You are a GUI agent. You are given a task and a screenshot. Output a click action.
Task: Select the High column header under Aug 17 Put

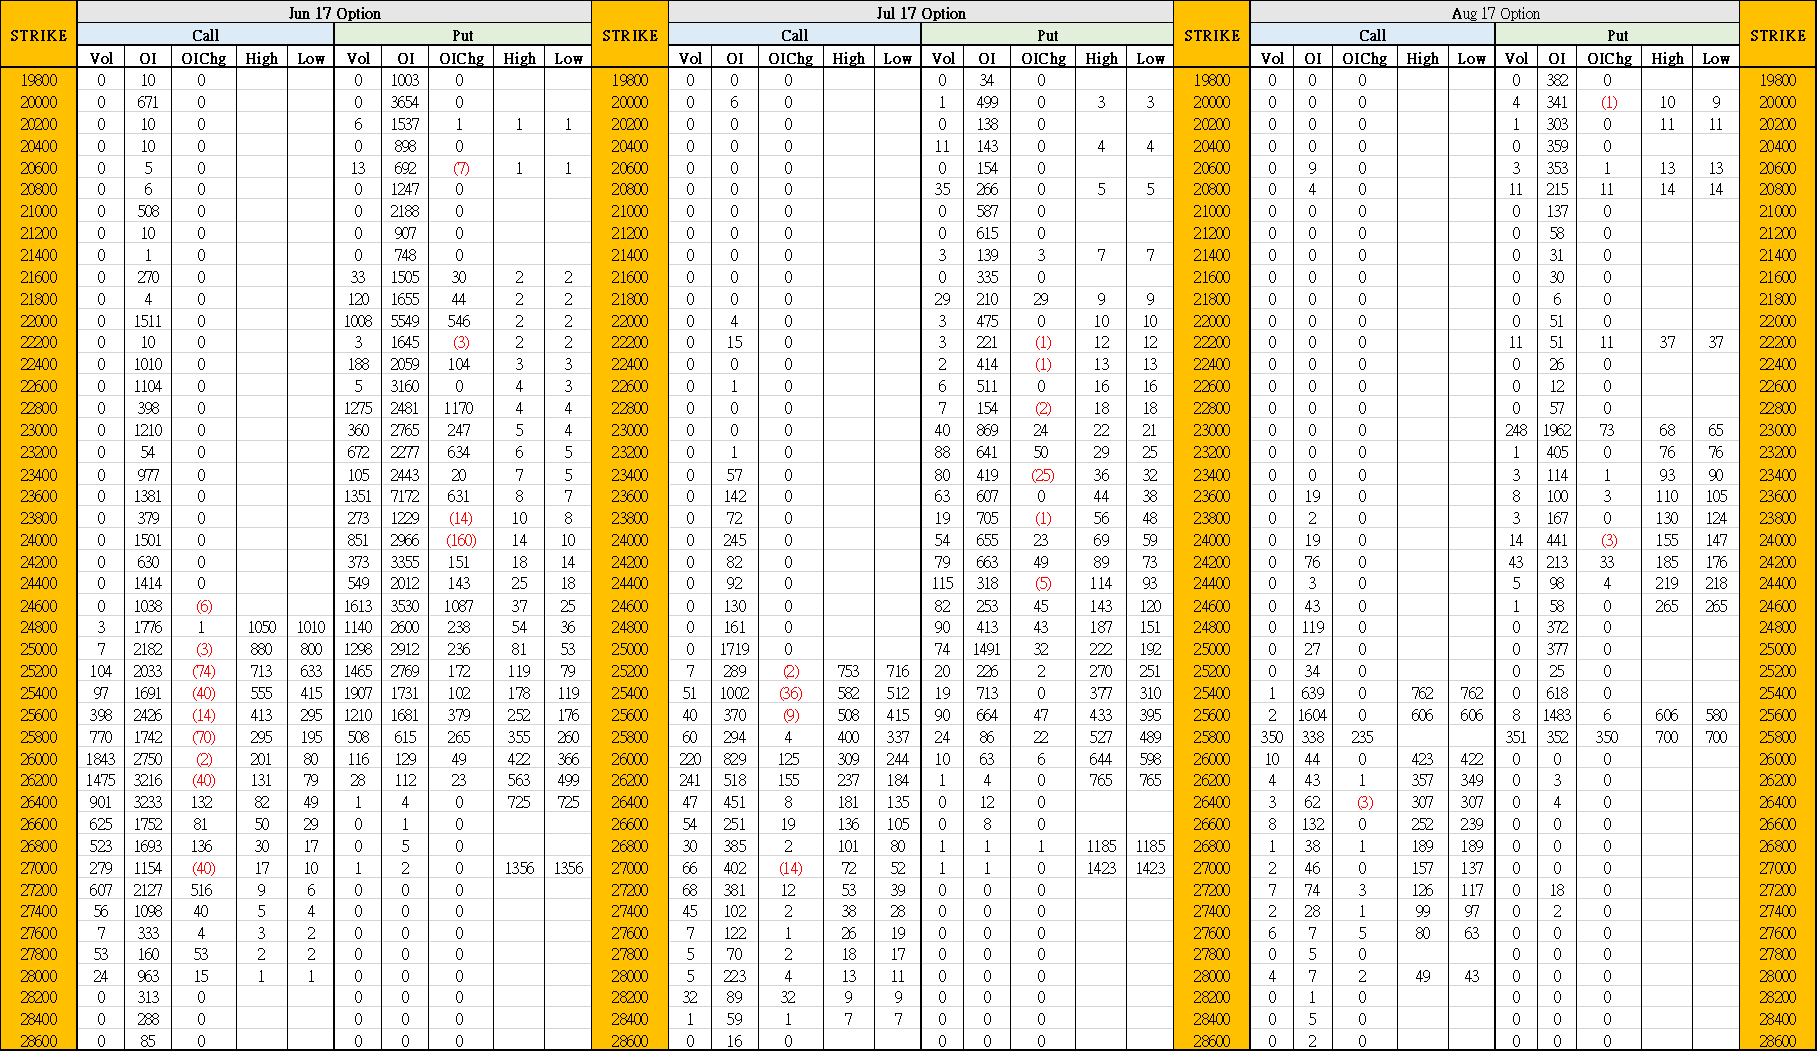pyautogui.click(x=1667, y=58)
